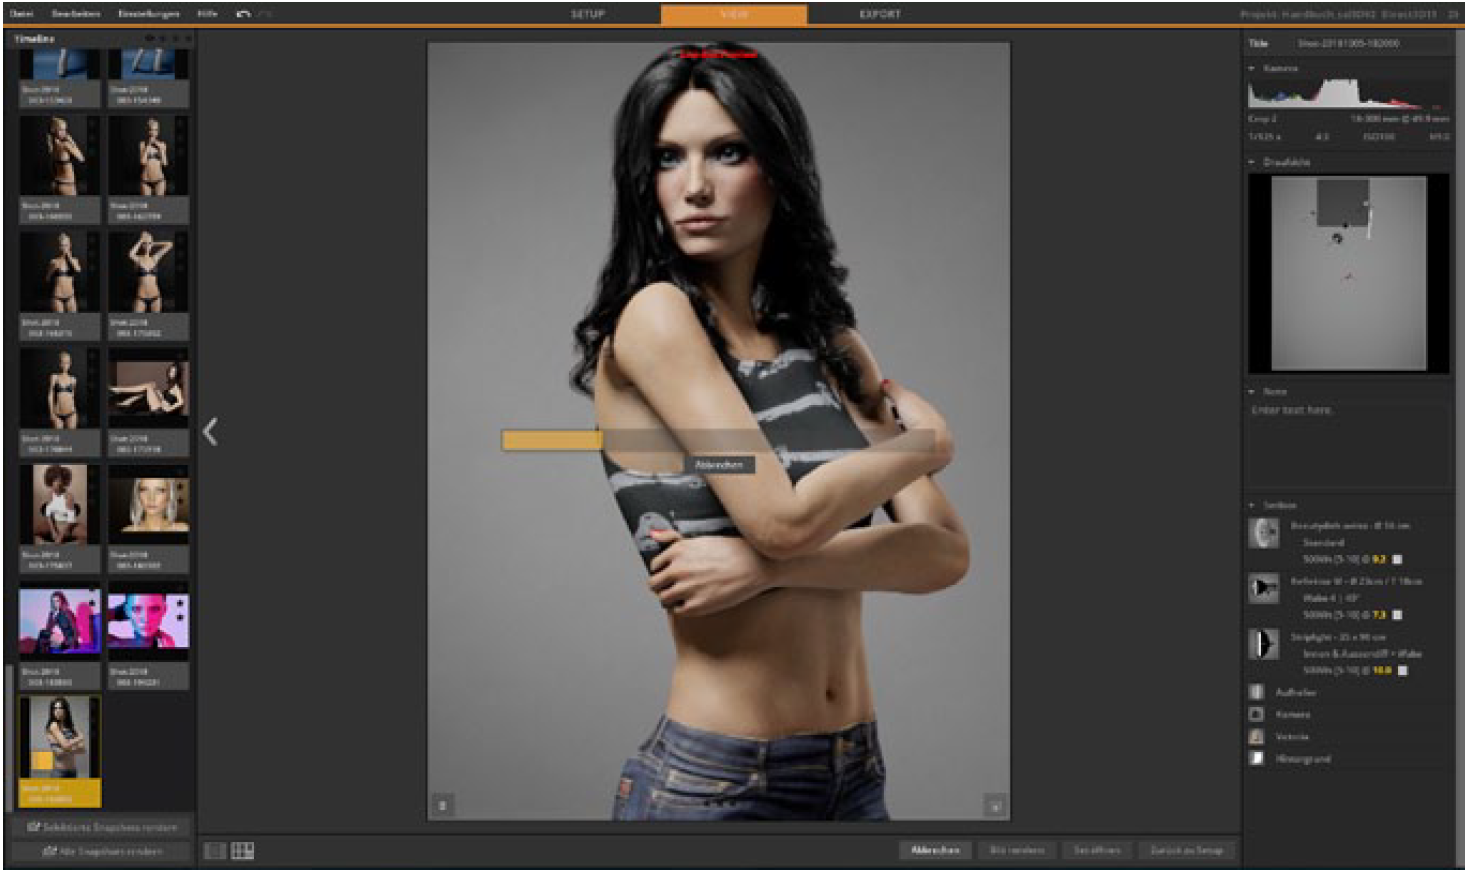Switch to grid thumbnail view icon
Screen dimensions: 1467x872
coord(242,851)
